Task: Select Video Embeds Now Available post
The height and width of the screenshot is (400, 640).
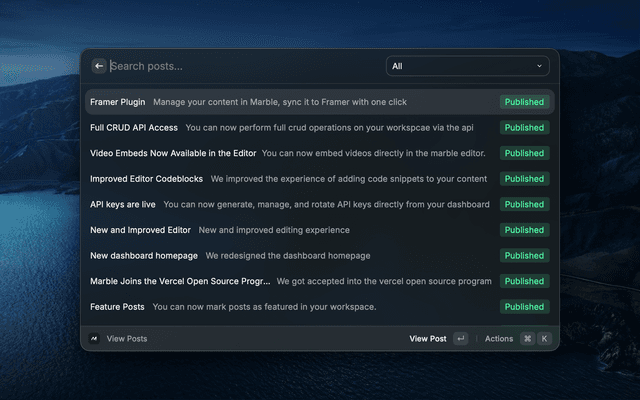Action: pos(172,153)
